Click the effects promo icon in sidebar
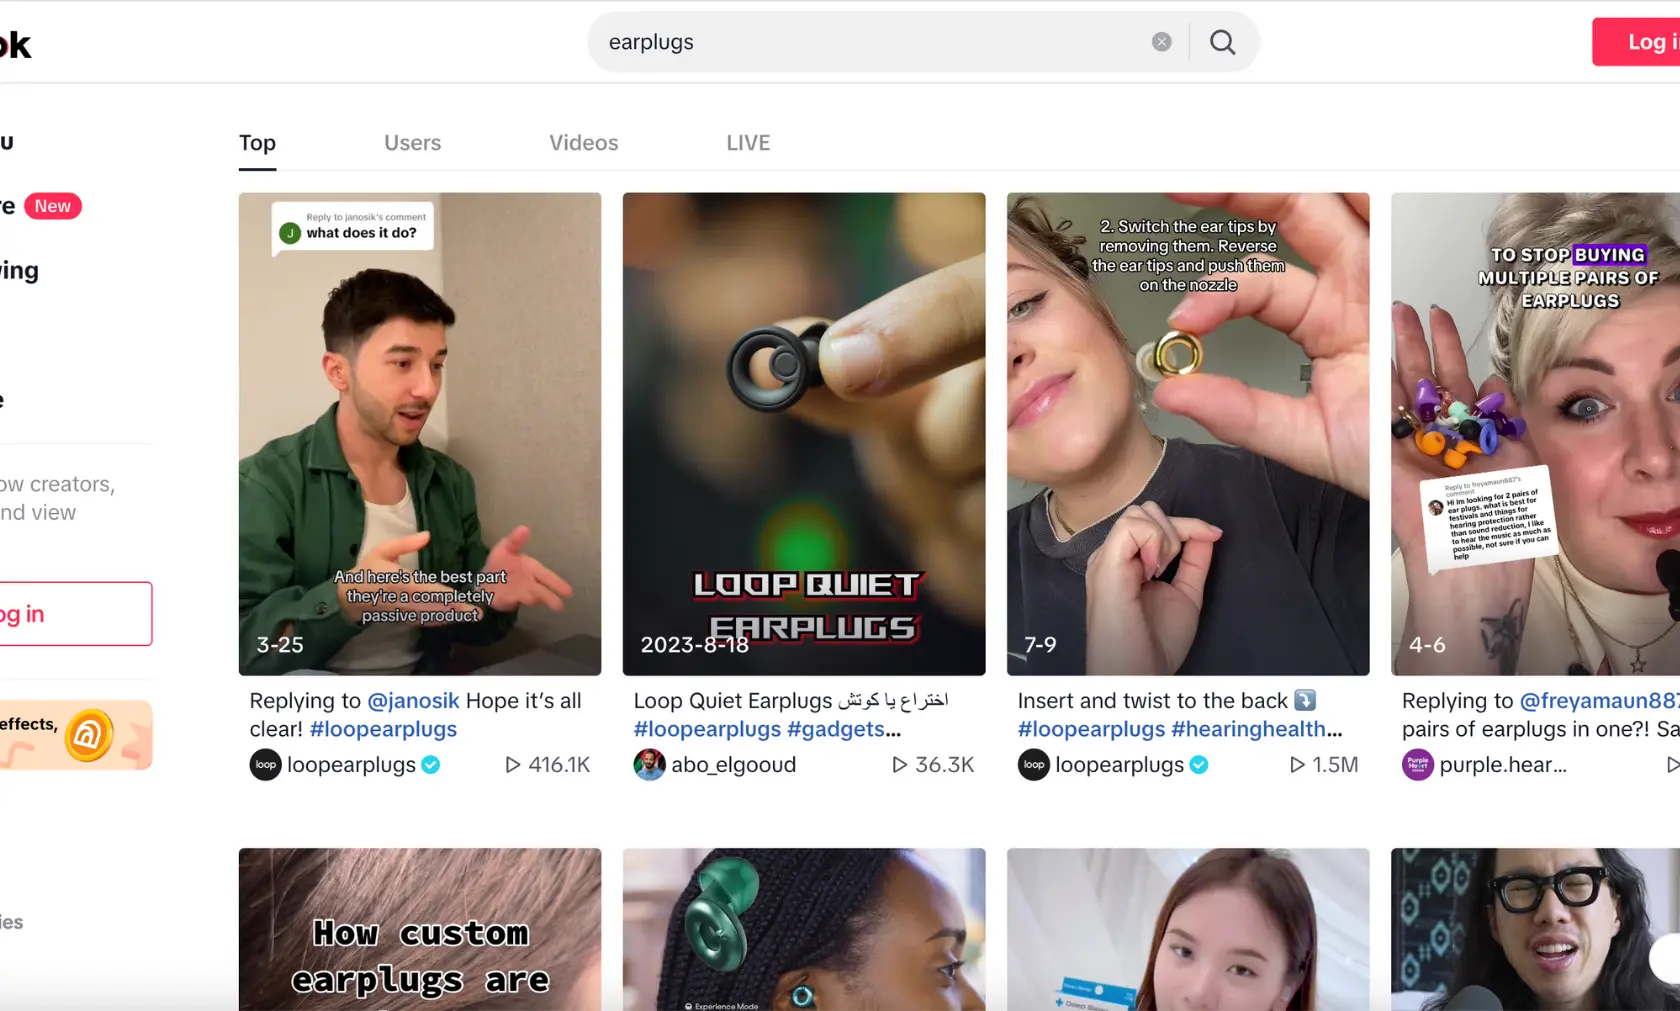 click(88, 736)
